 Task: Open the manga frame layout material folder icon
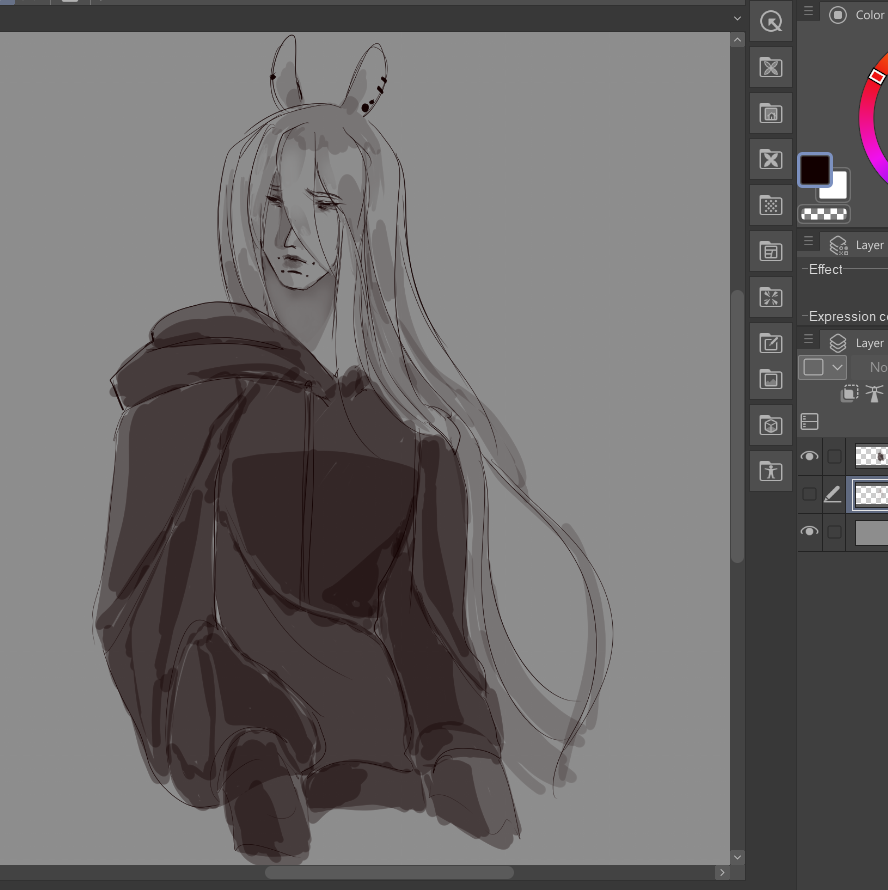coord(771,251)
